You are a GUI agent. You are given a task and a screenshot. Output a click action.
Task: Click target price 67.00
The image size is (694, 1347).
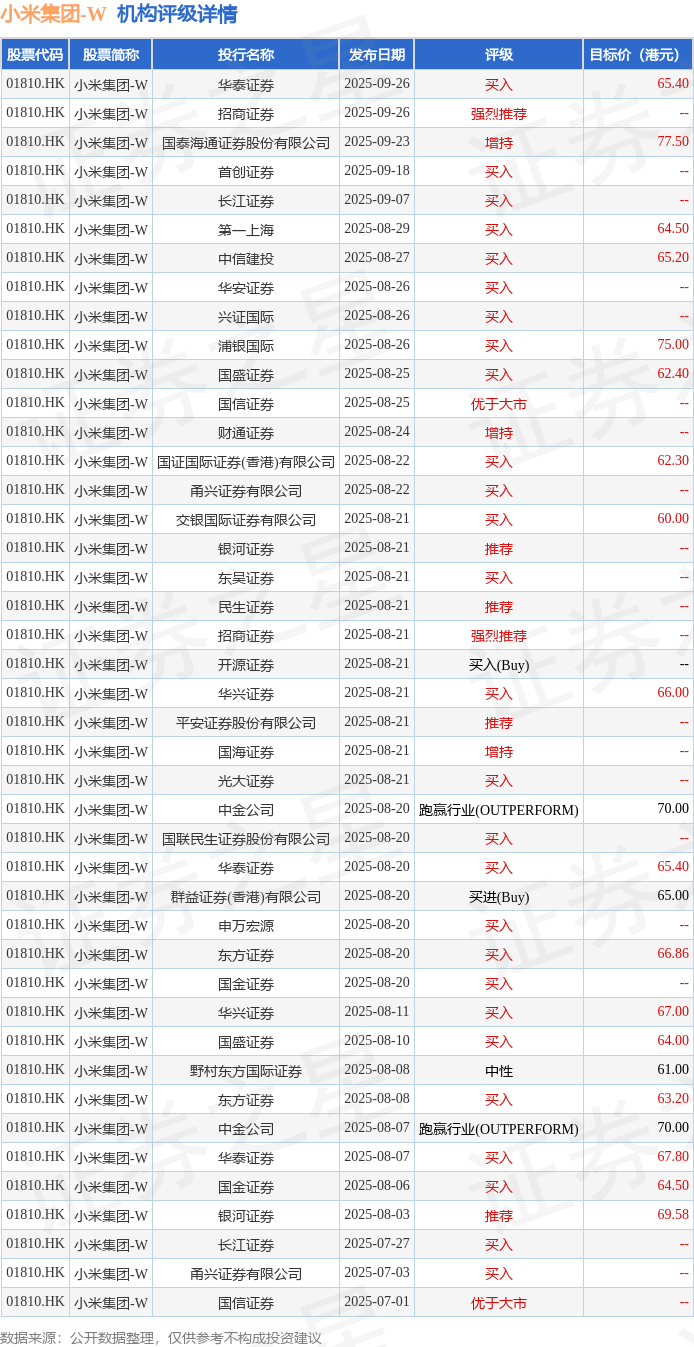pos(673,1012)
